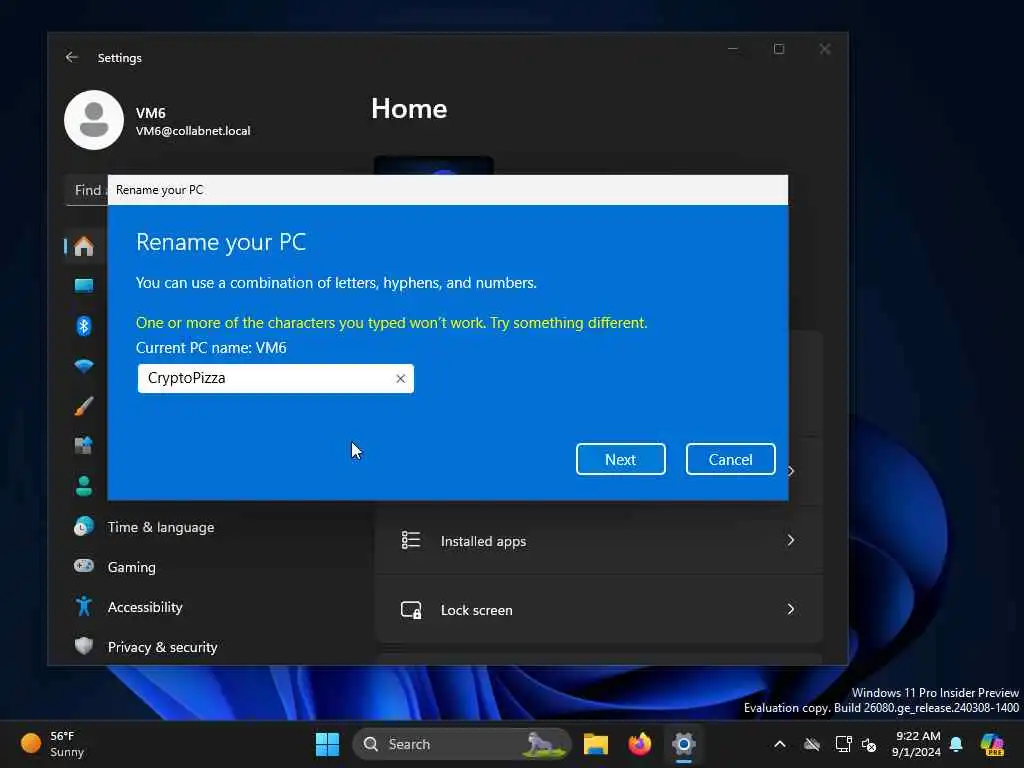Open Network & internet Wi-Fi icon

pyautogui.click(x=84, y=366)
